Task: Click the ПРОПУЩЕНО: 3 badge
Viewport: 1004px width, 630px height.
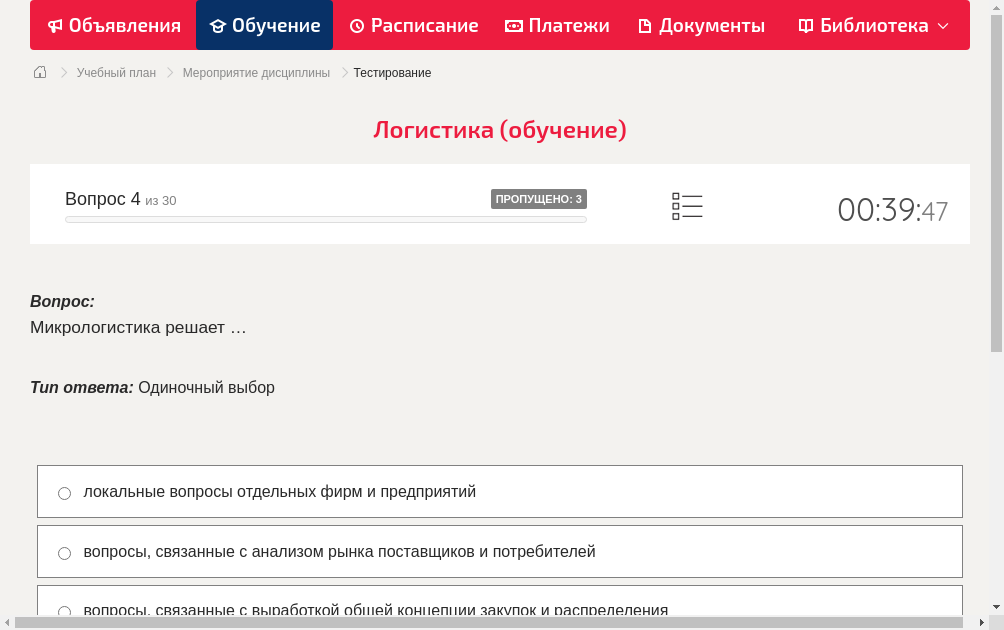Action: [x=538, y=199]
